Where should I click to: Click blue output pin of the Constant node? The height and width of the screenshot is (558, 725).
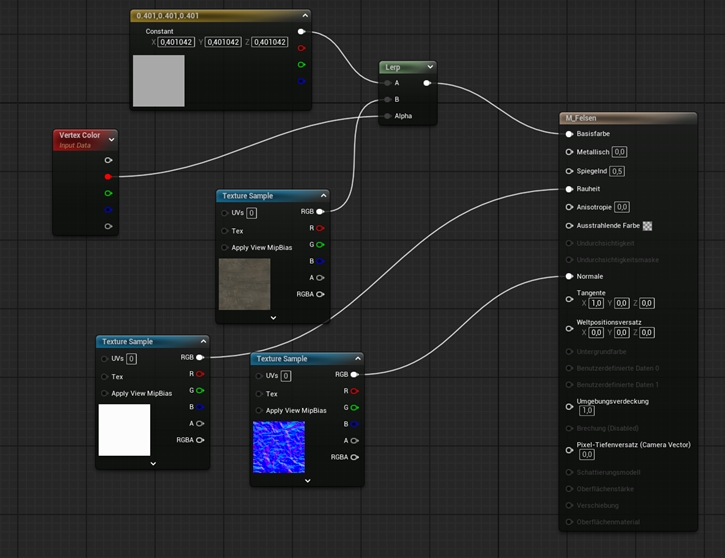click(302, 81)
